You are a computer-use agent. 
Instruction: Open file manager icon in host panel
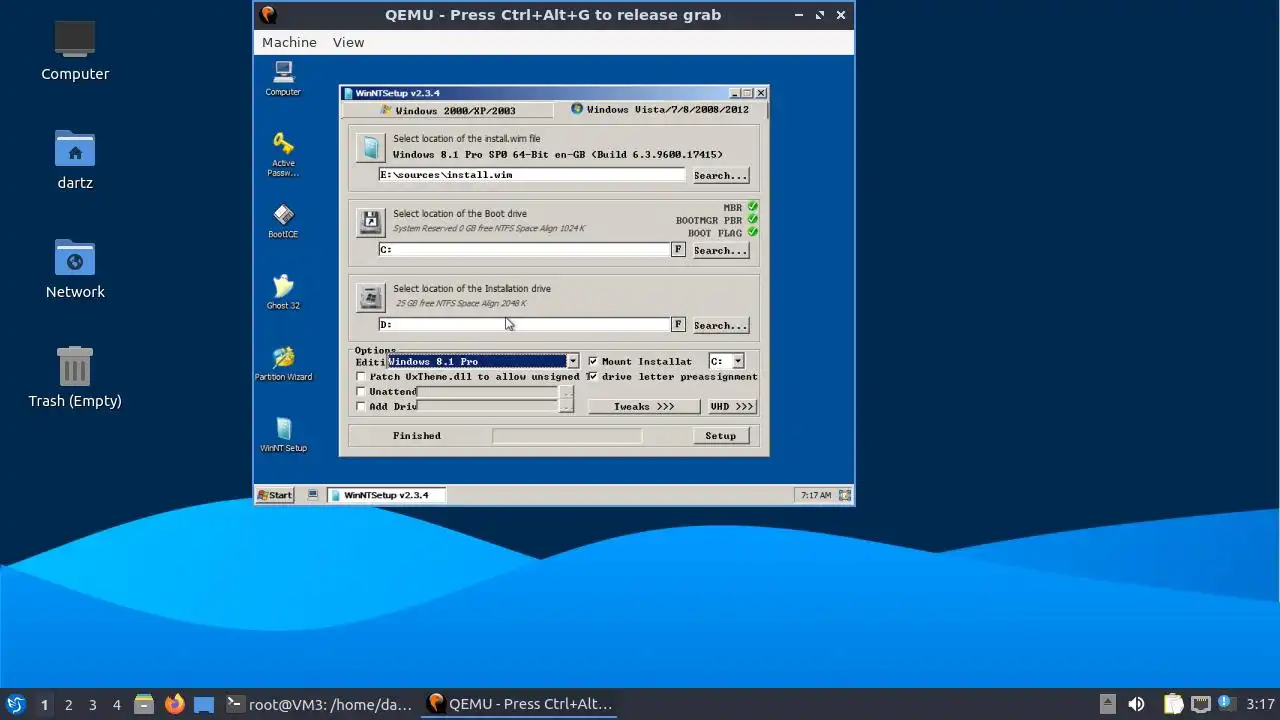coord(144,704)
